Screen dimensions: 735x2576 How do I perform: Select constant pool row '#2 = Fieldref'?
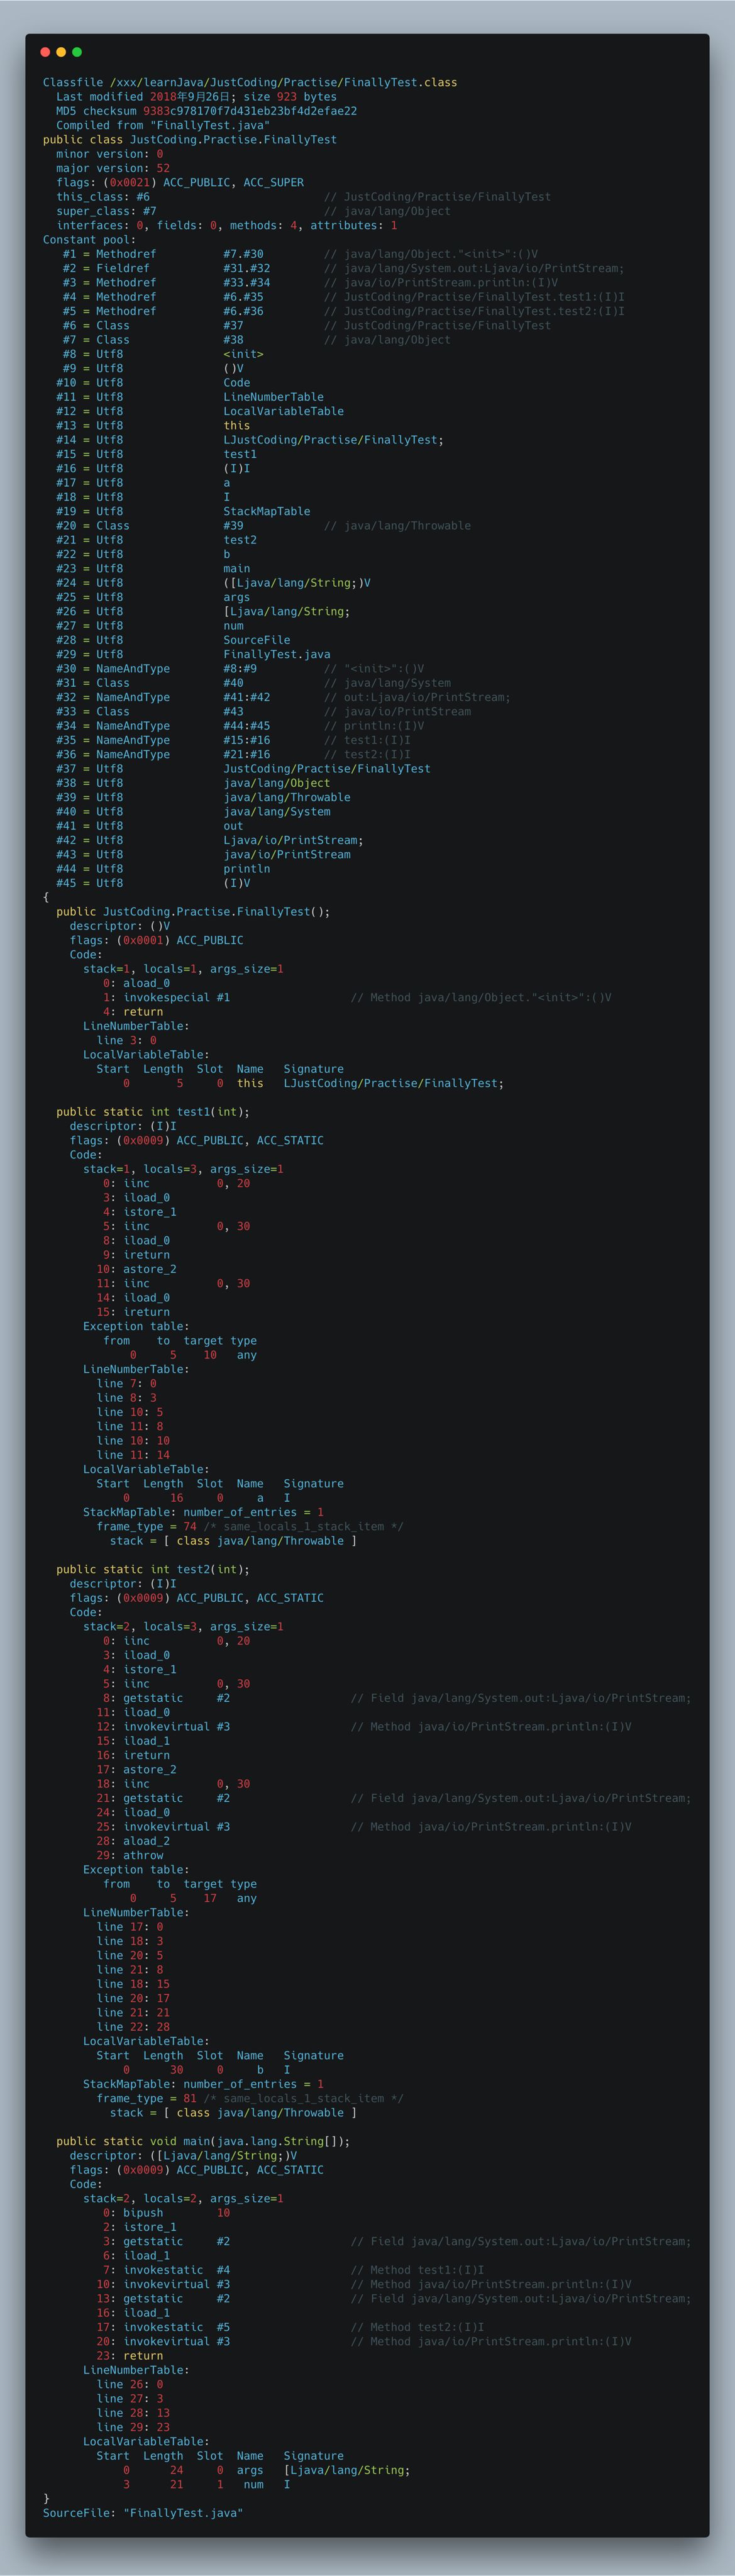tap(343, 269)
